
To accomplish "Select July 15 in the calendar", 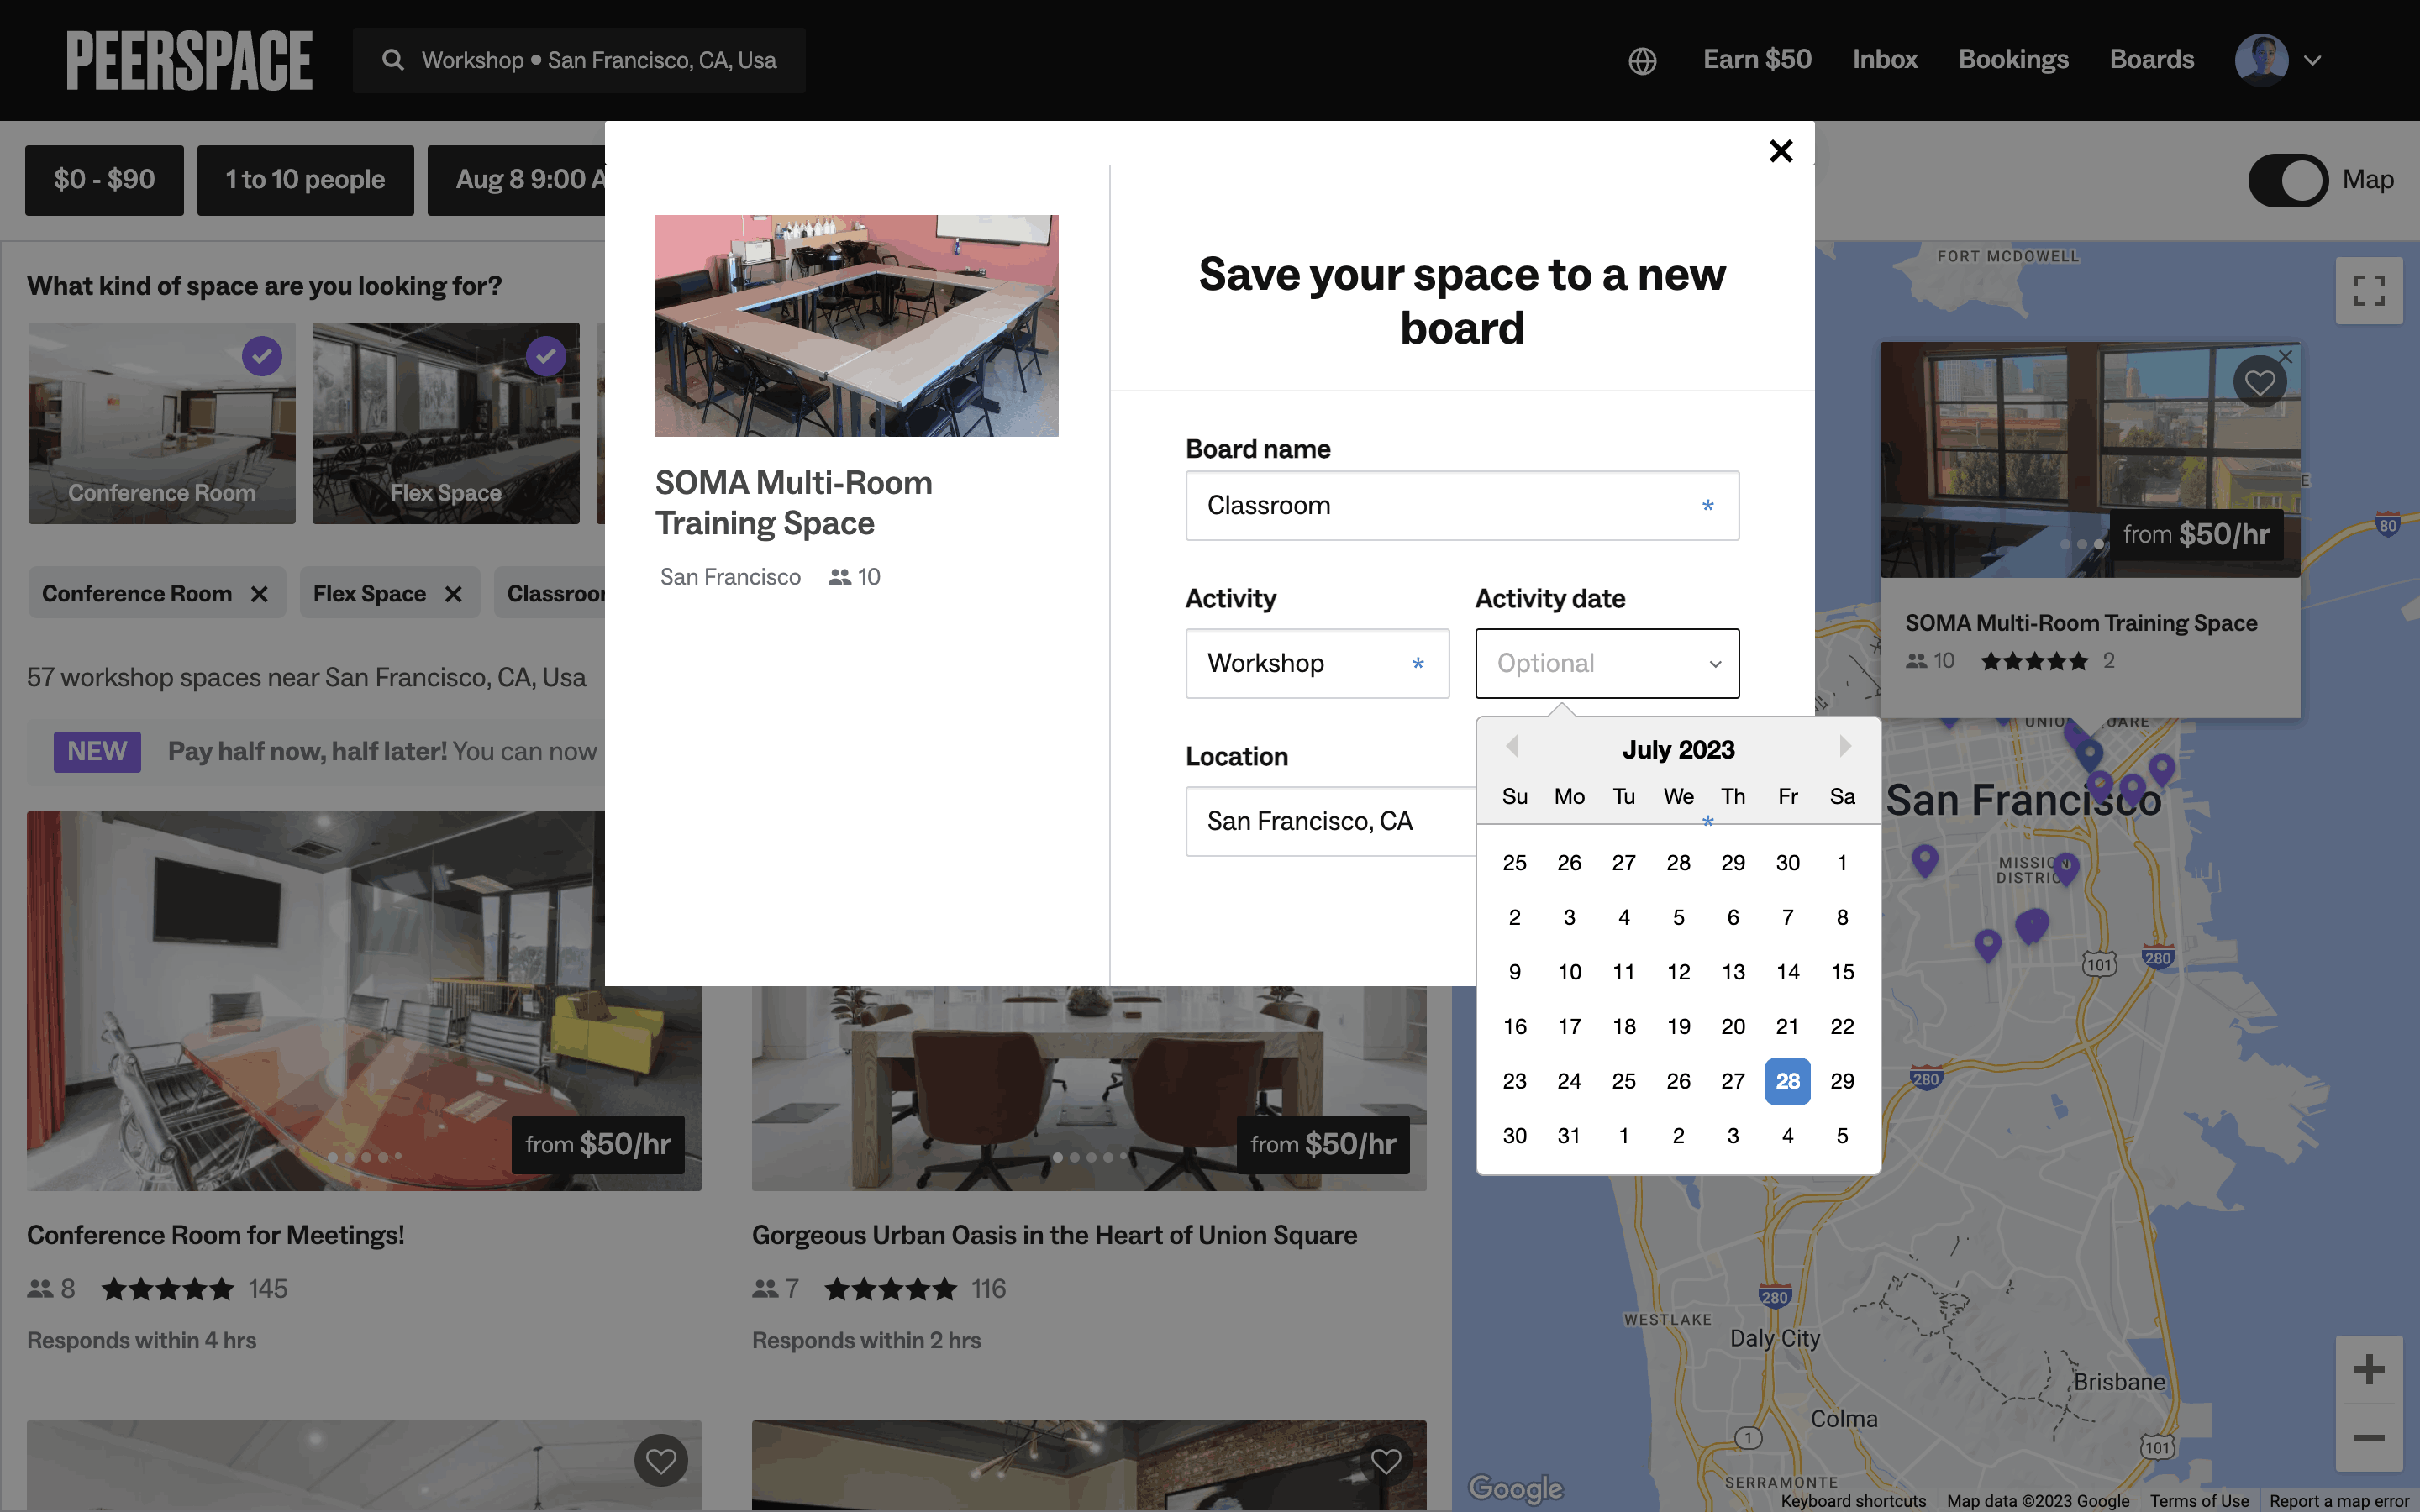I will 1842,972.
